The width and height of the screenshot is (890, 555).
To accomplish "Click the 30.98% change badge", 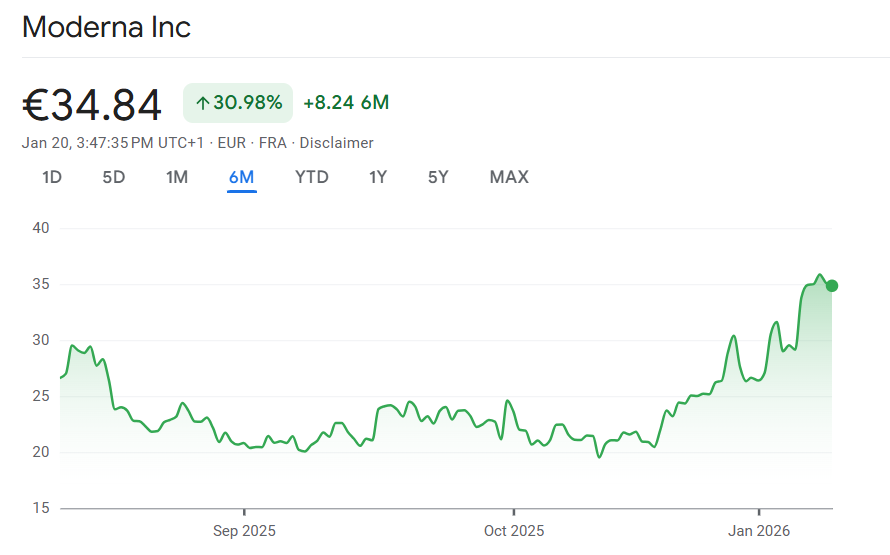I will 238,103.
